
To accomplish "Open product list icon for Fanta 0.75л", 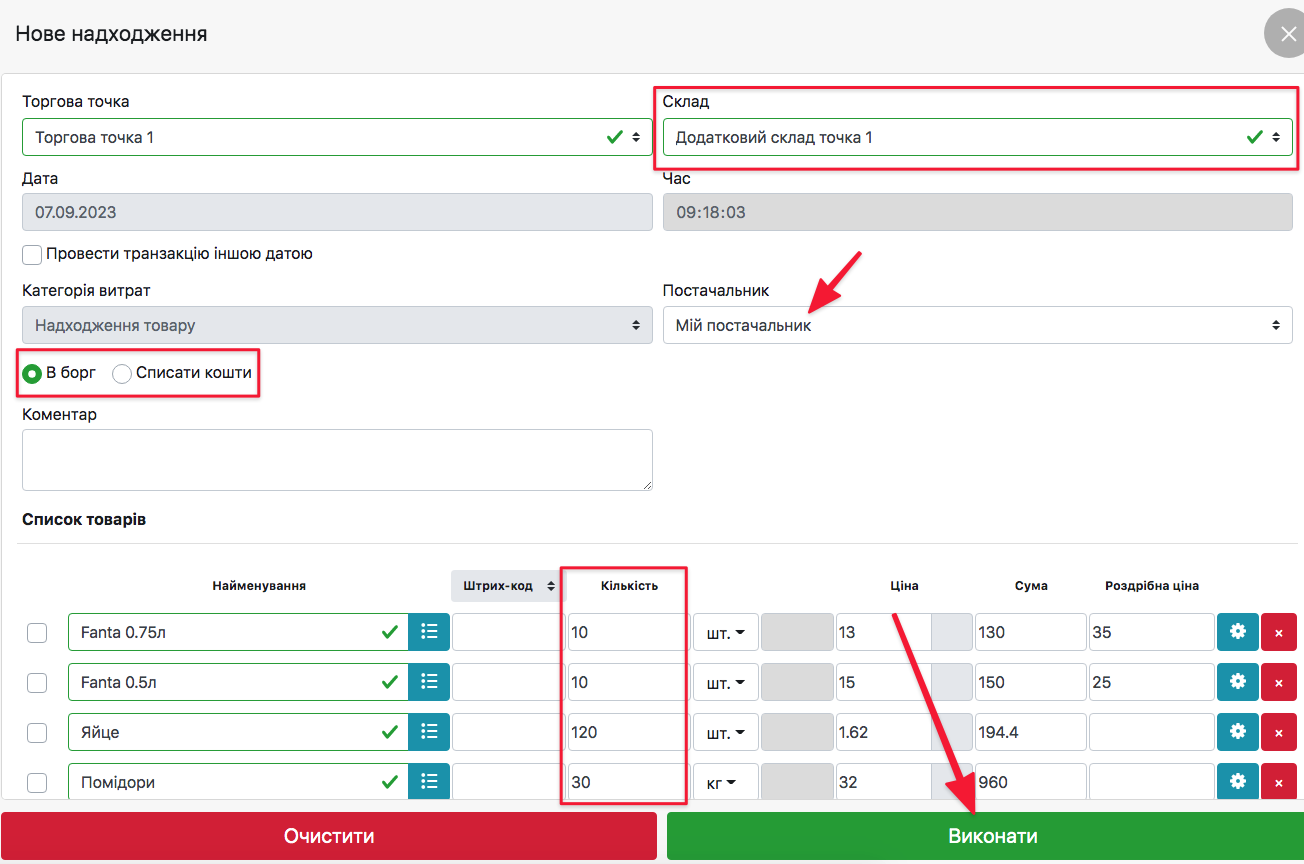I will coord(429,632).
